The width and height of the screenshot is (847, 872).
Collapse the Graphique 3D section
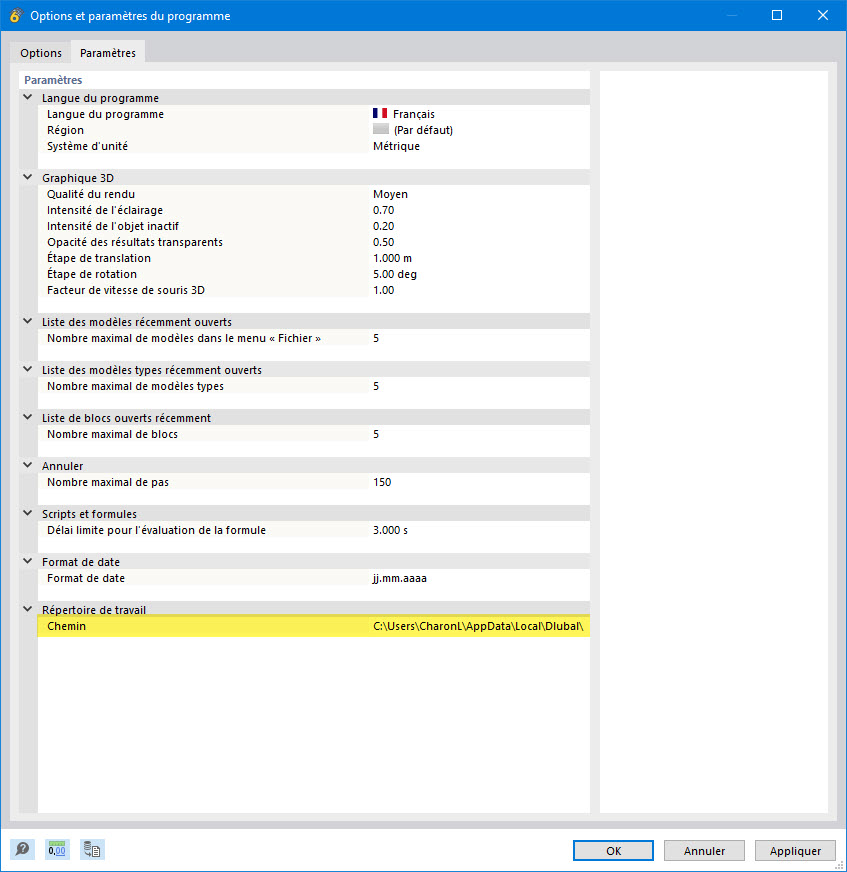coord(26,178)
